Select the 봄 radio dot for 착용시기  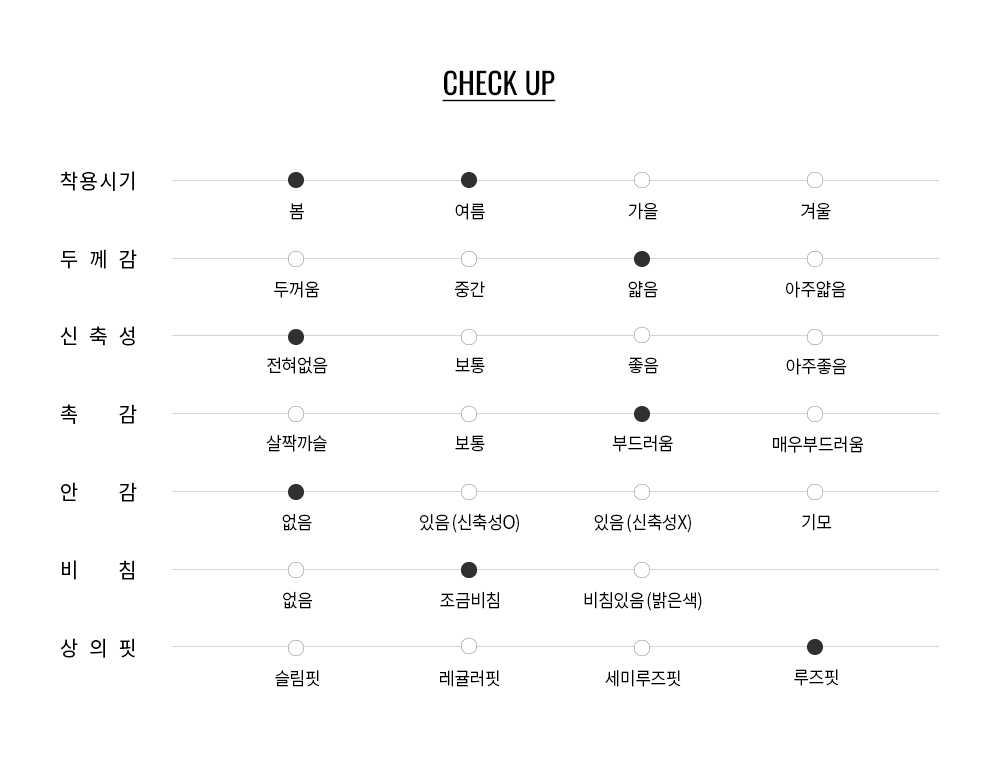[x=296, y=180]
